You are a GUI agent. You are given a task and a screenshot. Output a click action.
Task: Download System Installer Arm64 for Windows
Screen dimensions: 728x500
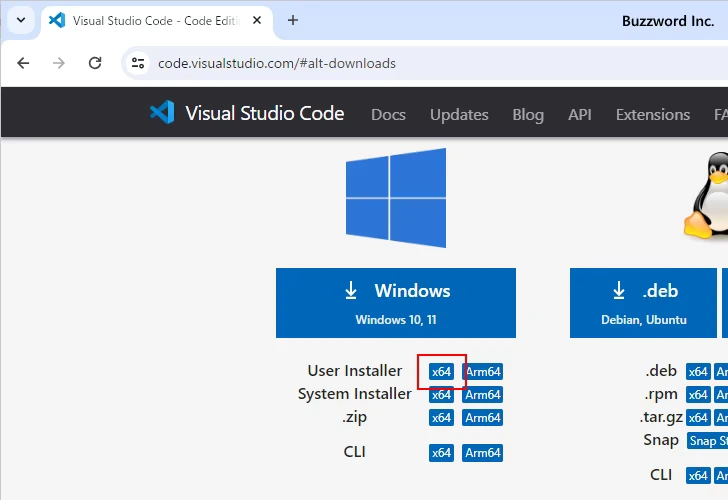482,395
